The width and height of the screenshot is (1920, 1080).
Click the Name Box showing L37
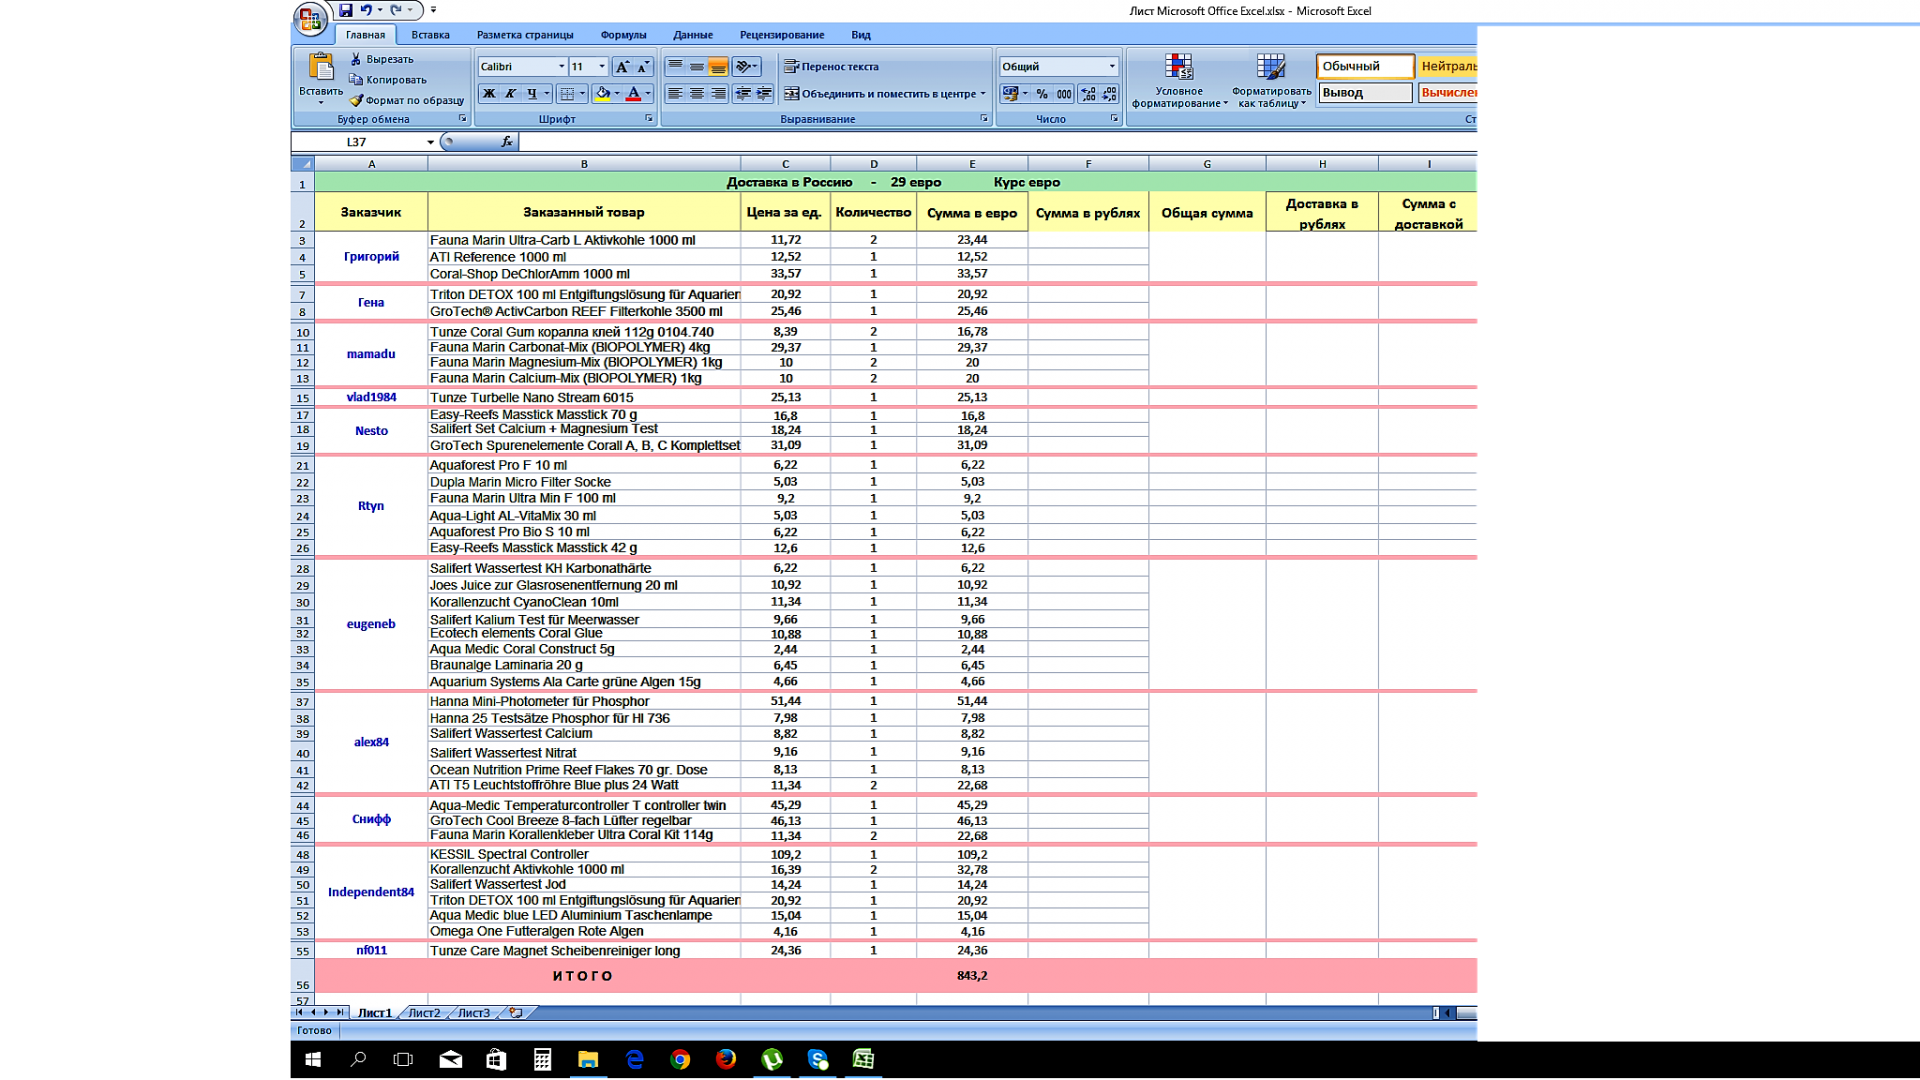358,142
